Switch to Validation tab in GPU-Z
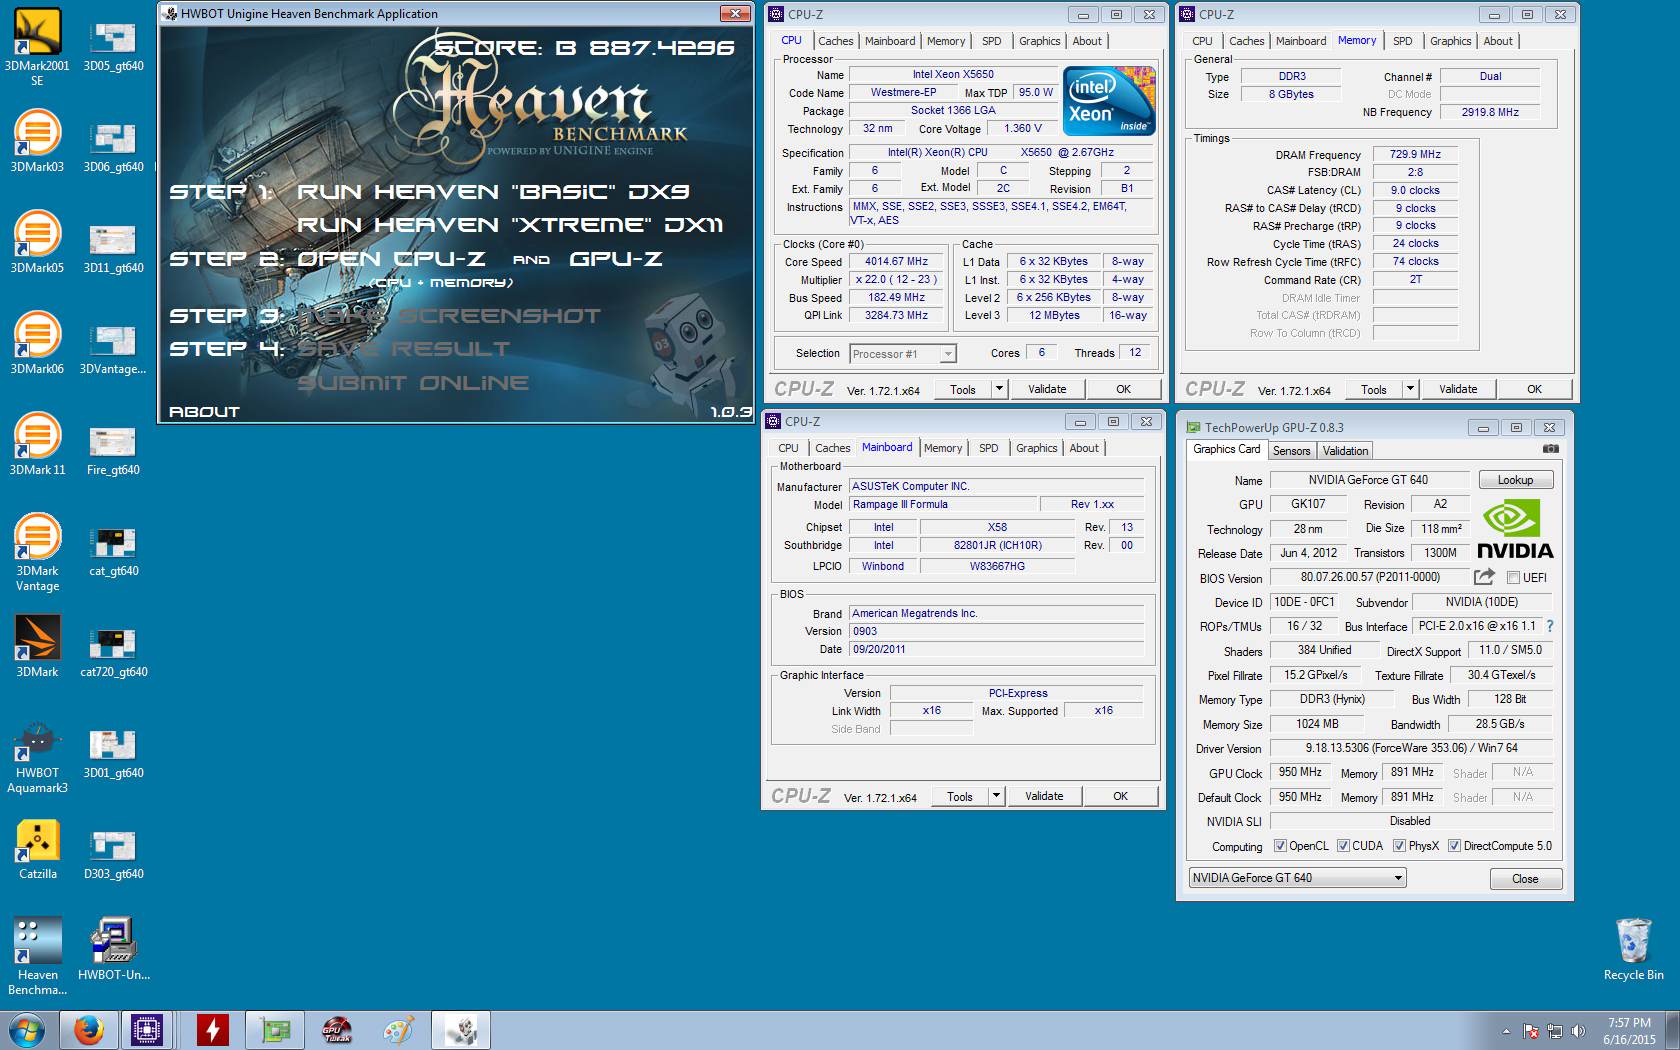The image size is (1680, 1050). (x=1345, y=451)
